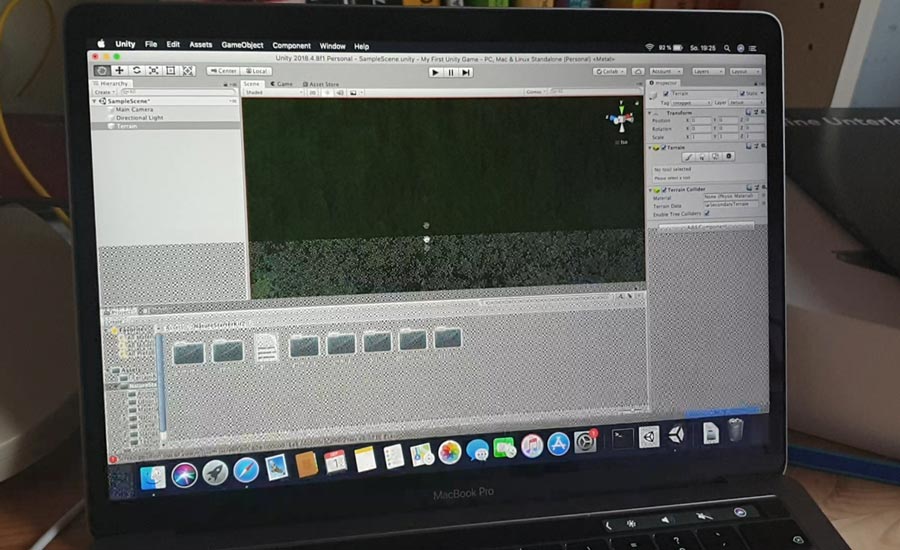Open the Unity menu
This screenshot has width=900, height=550.
pos(125,44)
